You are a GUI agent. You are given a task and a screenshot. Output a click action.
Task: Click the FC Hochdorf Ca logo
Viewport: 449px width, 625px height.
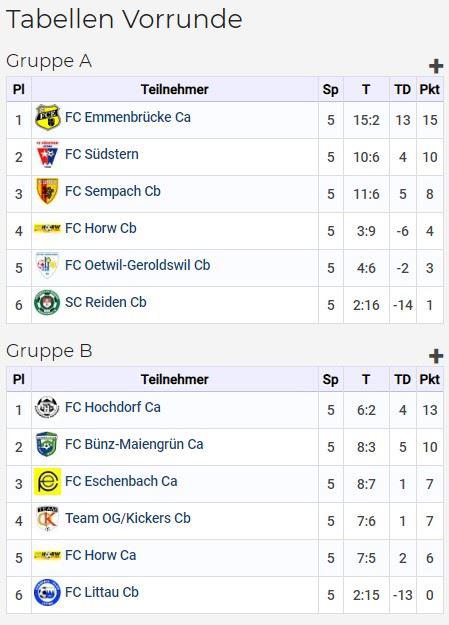coord(47,407)
